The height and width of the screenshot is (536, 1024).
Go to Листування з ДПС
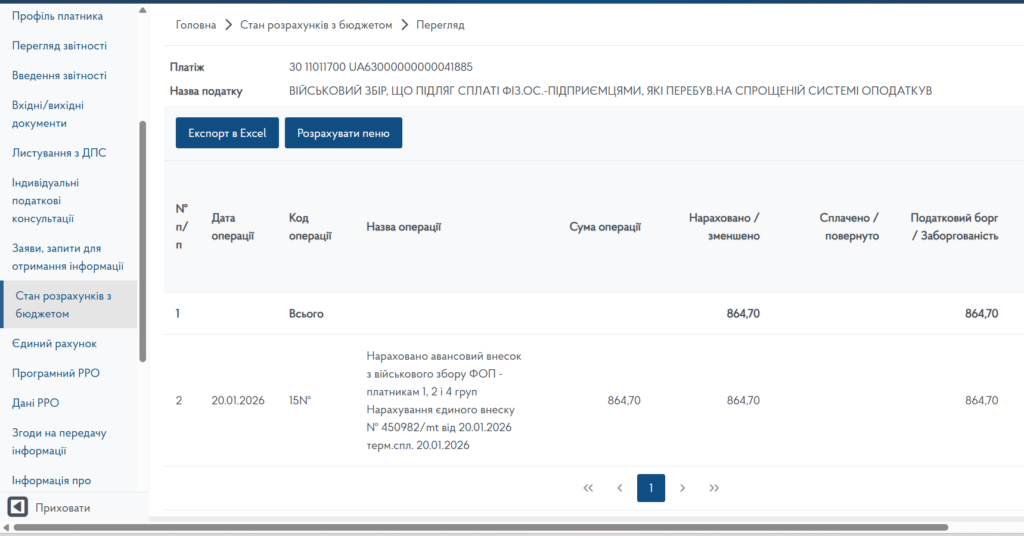pos(59,153)
